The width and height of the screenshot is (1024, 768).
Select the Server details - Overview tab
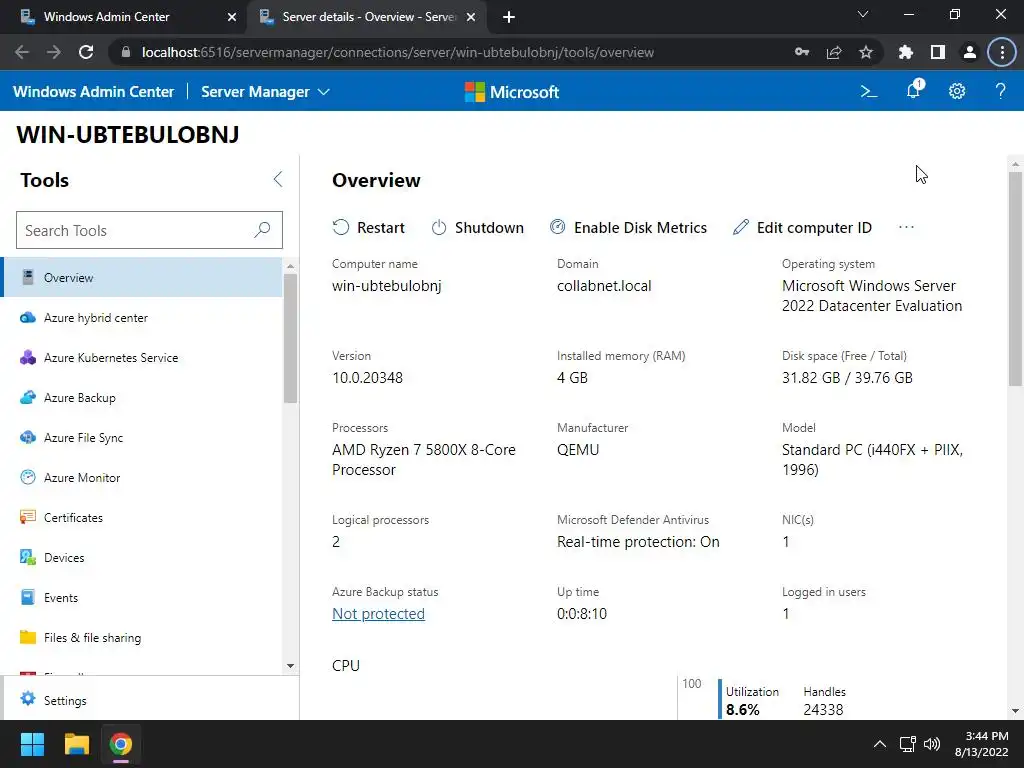[366, 17]
